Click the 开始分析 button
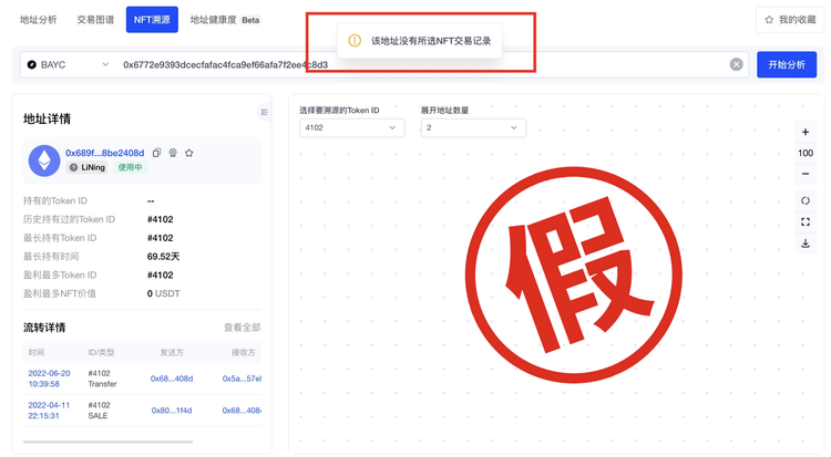The width and height of the screenshot is (831, 457). click(x=786, y=65)
